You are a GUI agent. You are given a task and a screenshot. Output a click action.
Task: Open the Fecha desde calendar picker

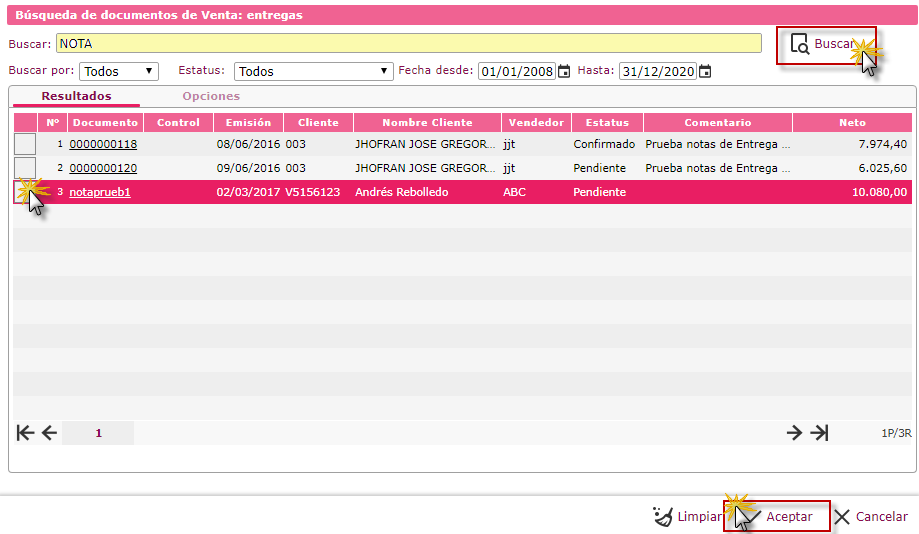point(564,71)
